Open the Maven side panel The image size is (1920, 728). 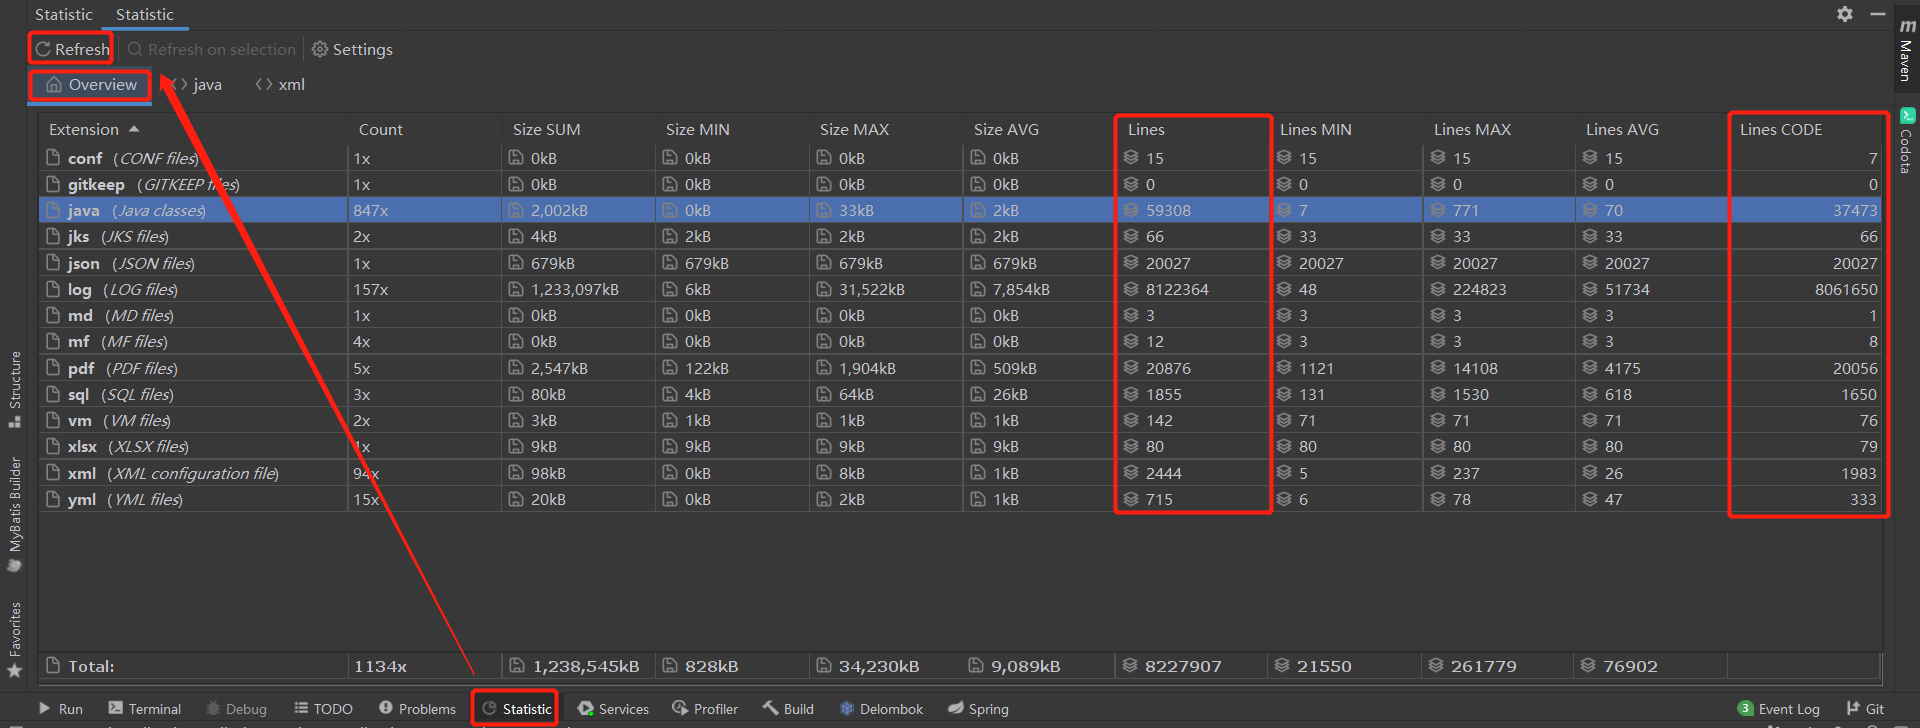(1906, 50)
